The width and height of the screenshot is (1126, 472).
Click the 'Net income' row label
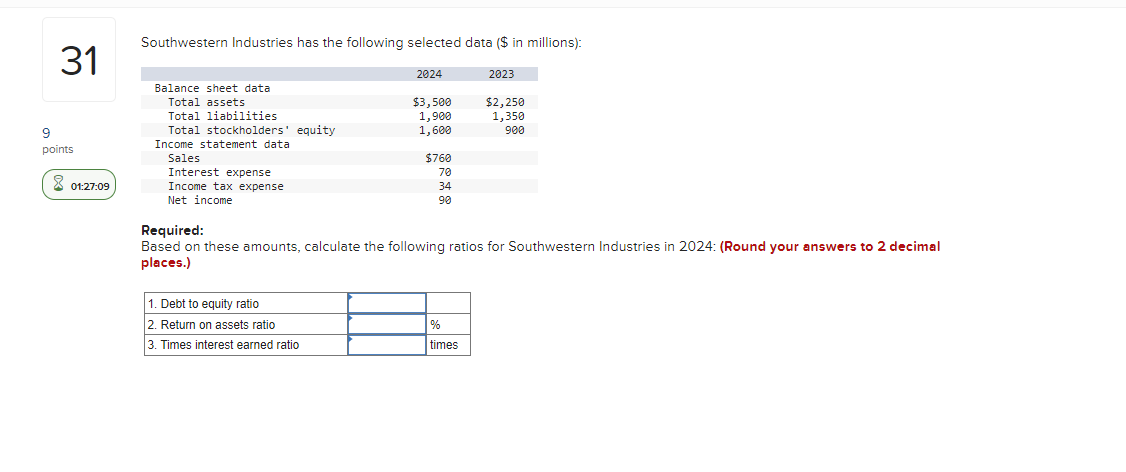[x=200, y=200]
